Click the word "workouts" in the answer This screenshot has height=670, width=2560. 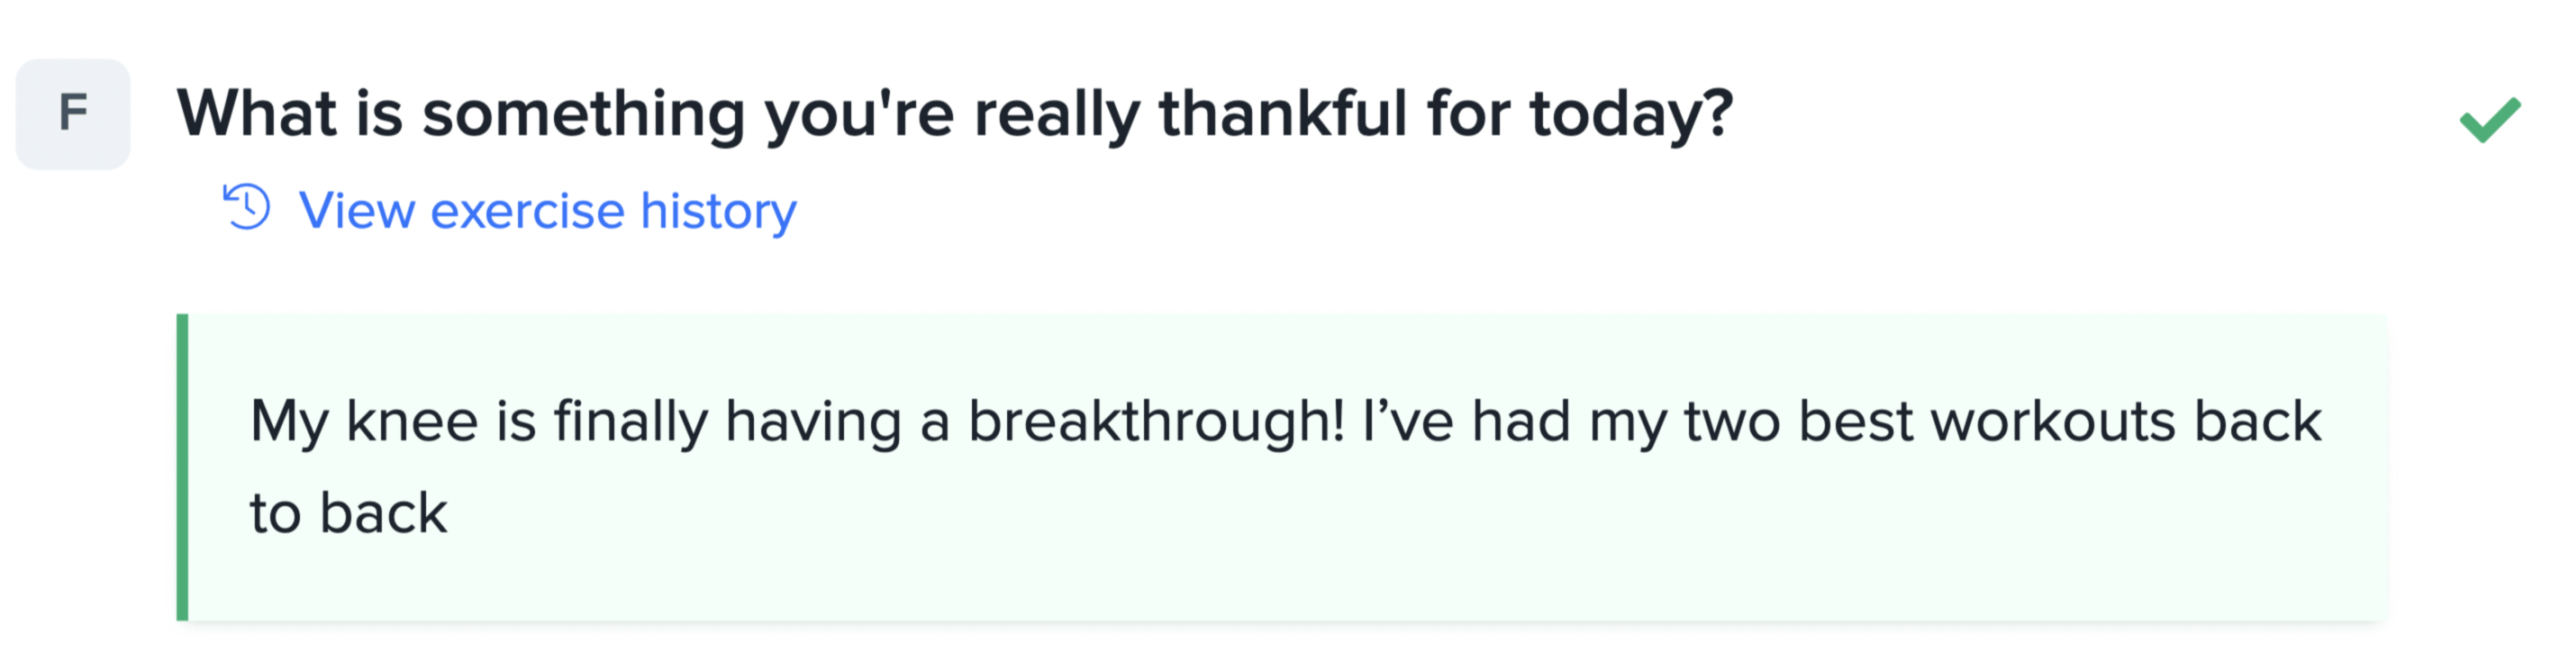(x=2052, y=421)
